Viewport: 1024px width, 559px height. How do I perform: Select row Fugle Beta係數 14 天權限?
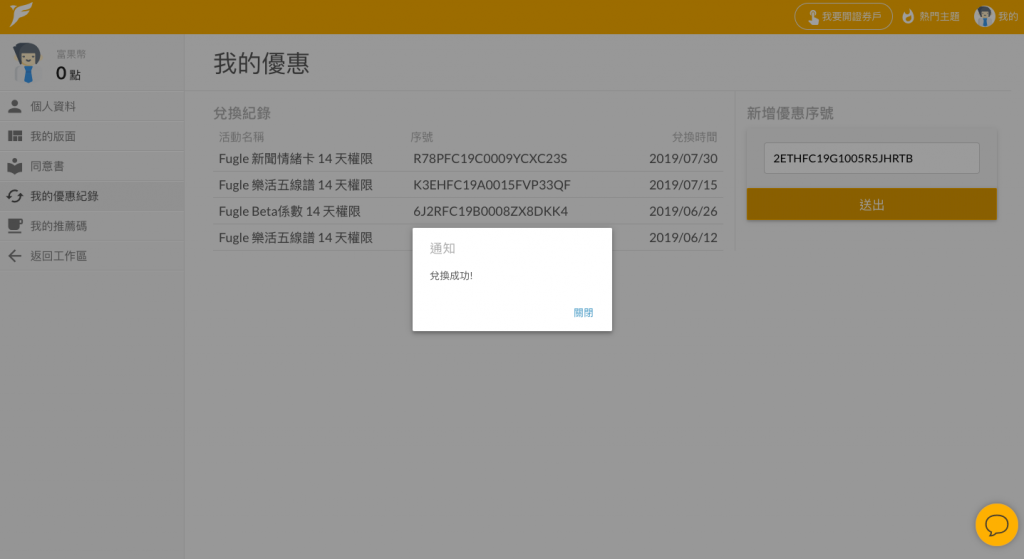tap(468, 211)
